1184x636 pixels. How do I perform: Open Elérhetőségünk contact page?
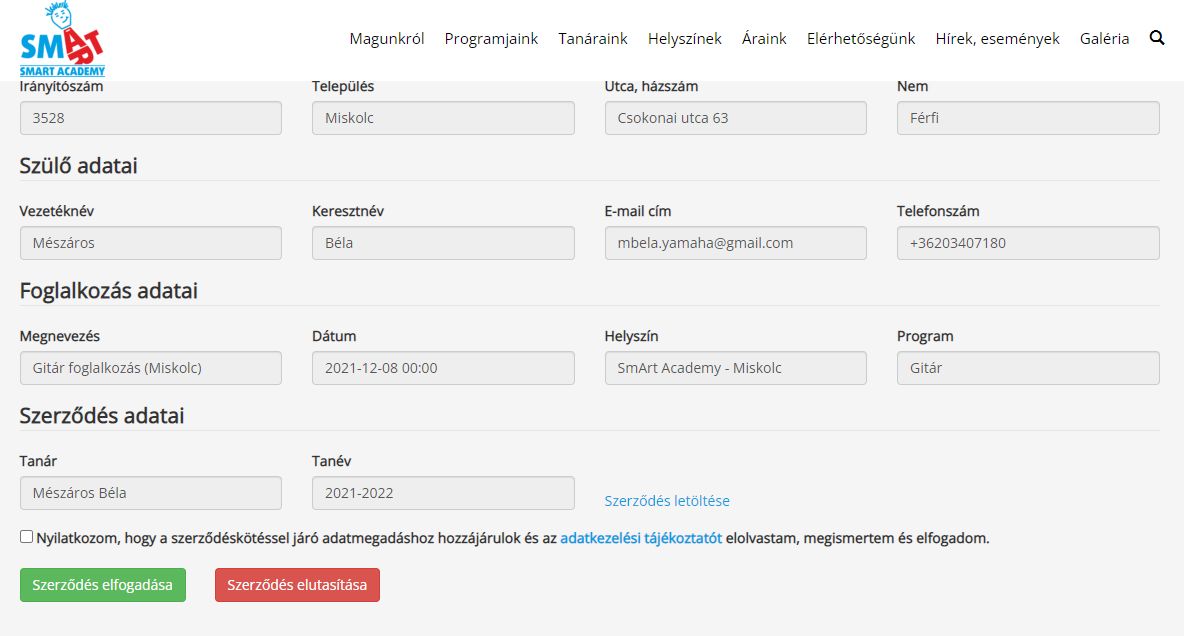click(861, 39)
